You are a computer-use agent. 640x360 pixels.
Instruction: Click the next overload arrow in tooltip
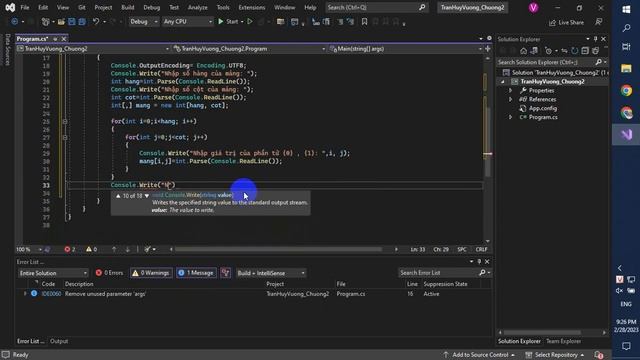[147, 196]
